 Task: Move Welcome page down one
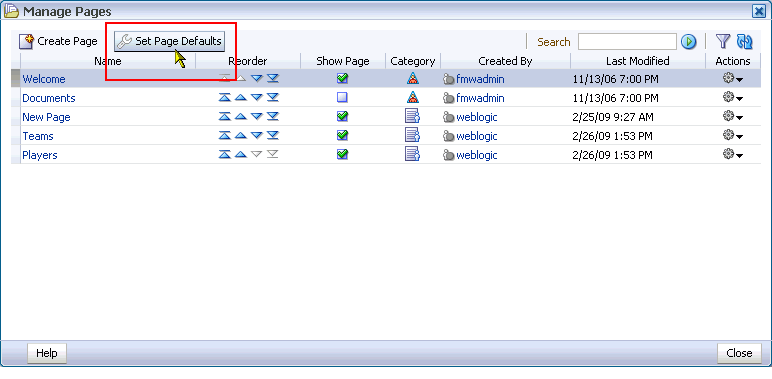pyautogui.click(x=257, y=78)
